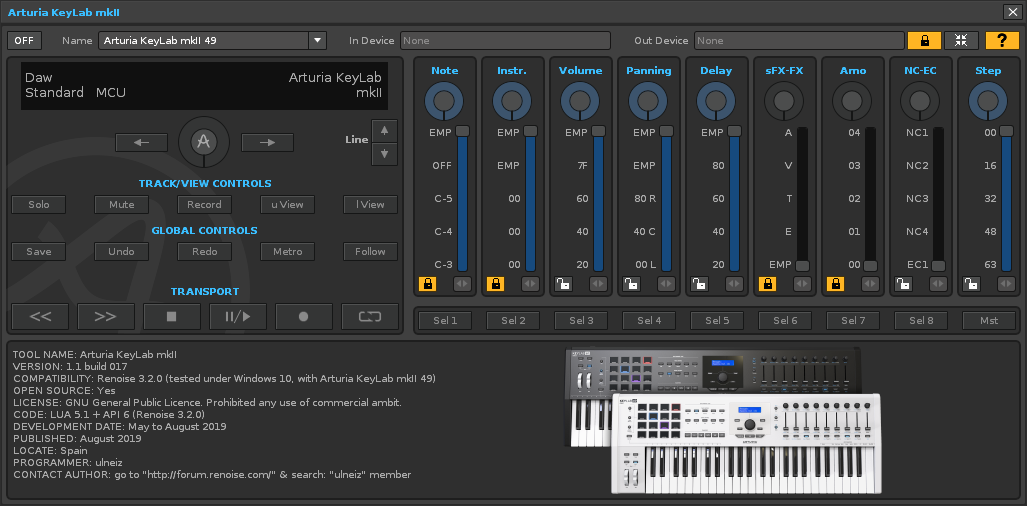1027x506 pixels.
Task: Toggle the OFF power button
Action: (x=24, y=41)
